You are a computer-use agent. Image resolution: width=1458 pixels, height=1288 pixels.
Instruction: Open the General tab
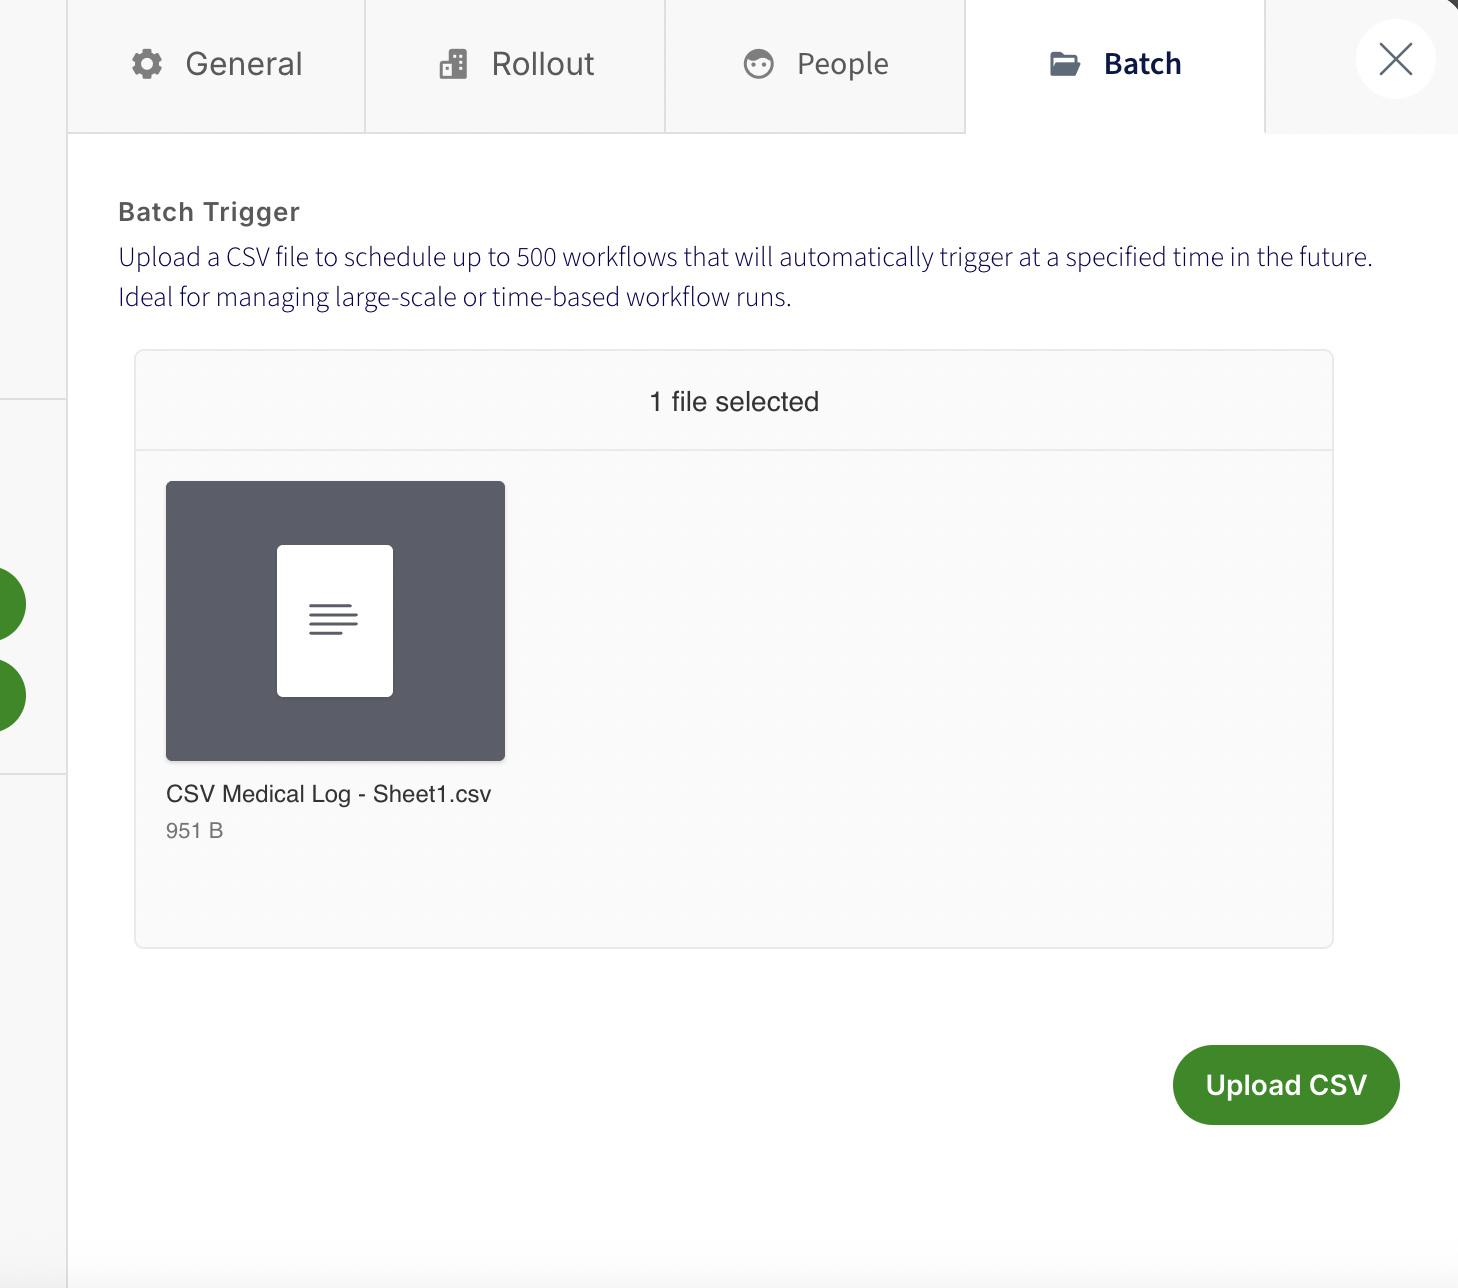pyautogui.click(x=216, y=65)
